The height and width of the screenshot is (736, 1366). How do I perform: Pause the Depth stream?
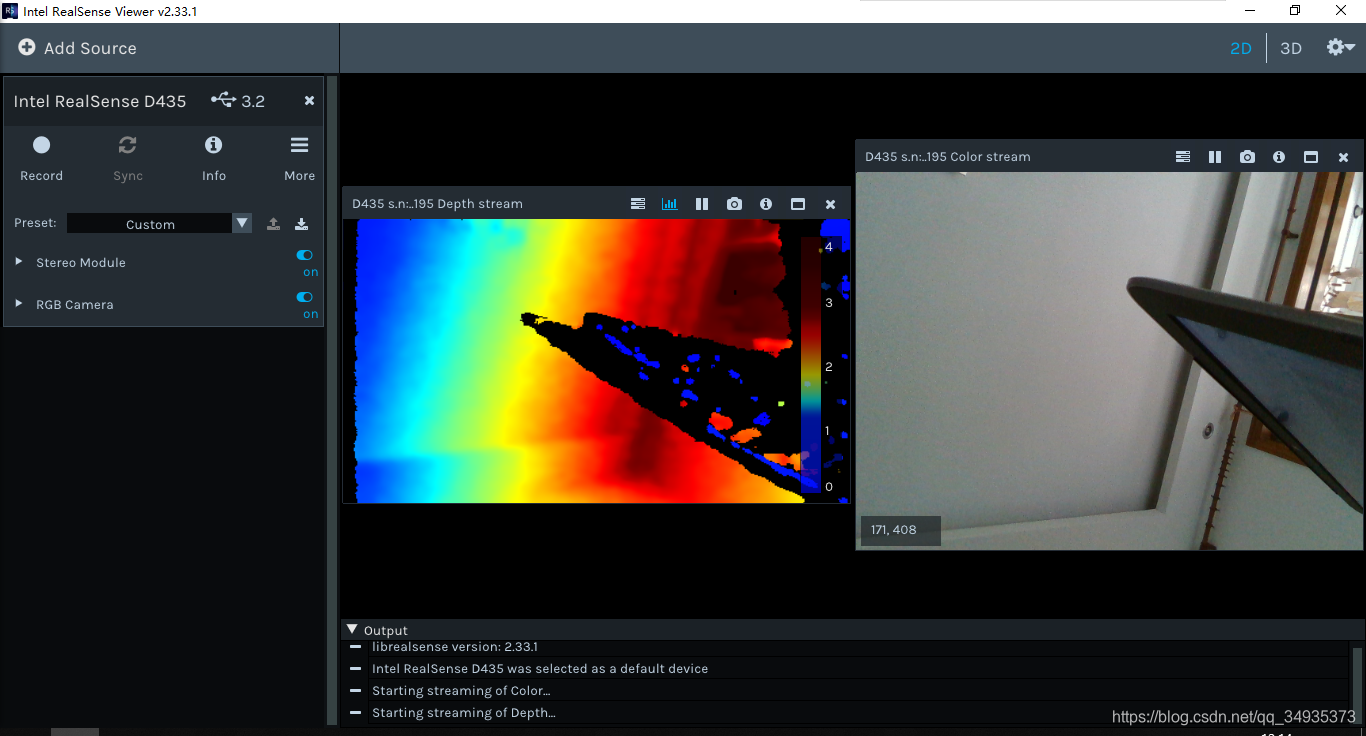point(702,203)
